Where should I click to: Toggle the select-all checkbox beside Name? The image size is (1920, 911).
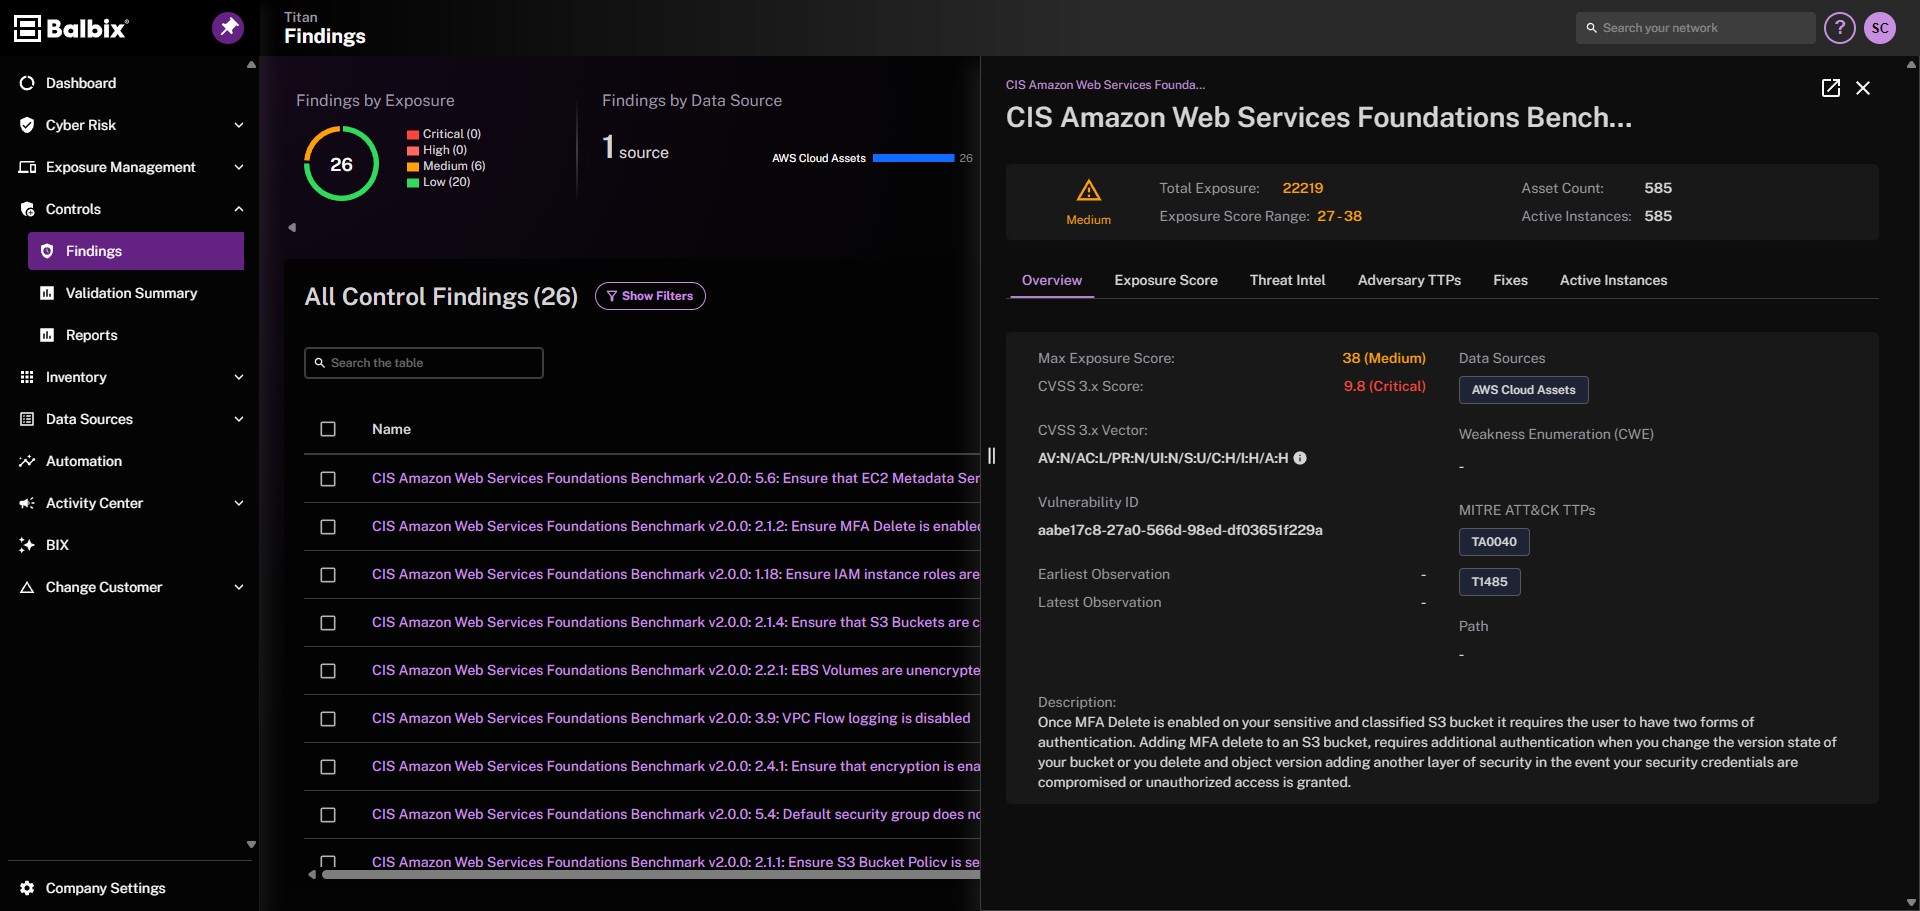pos(328,429)
